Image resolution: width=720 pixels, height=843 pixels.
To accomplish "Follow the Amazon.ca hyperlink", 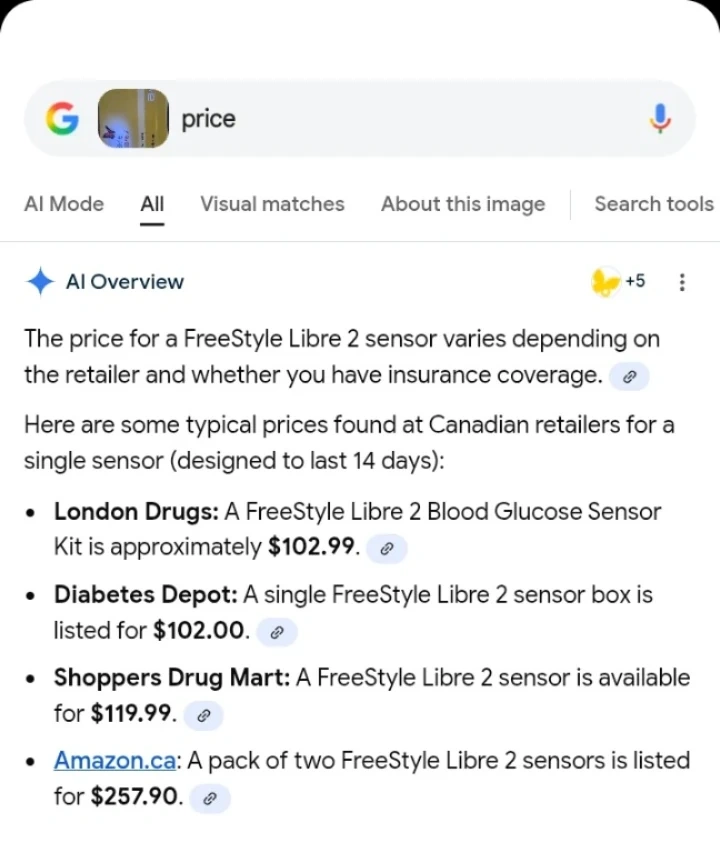I will click(115, 761).
